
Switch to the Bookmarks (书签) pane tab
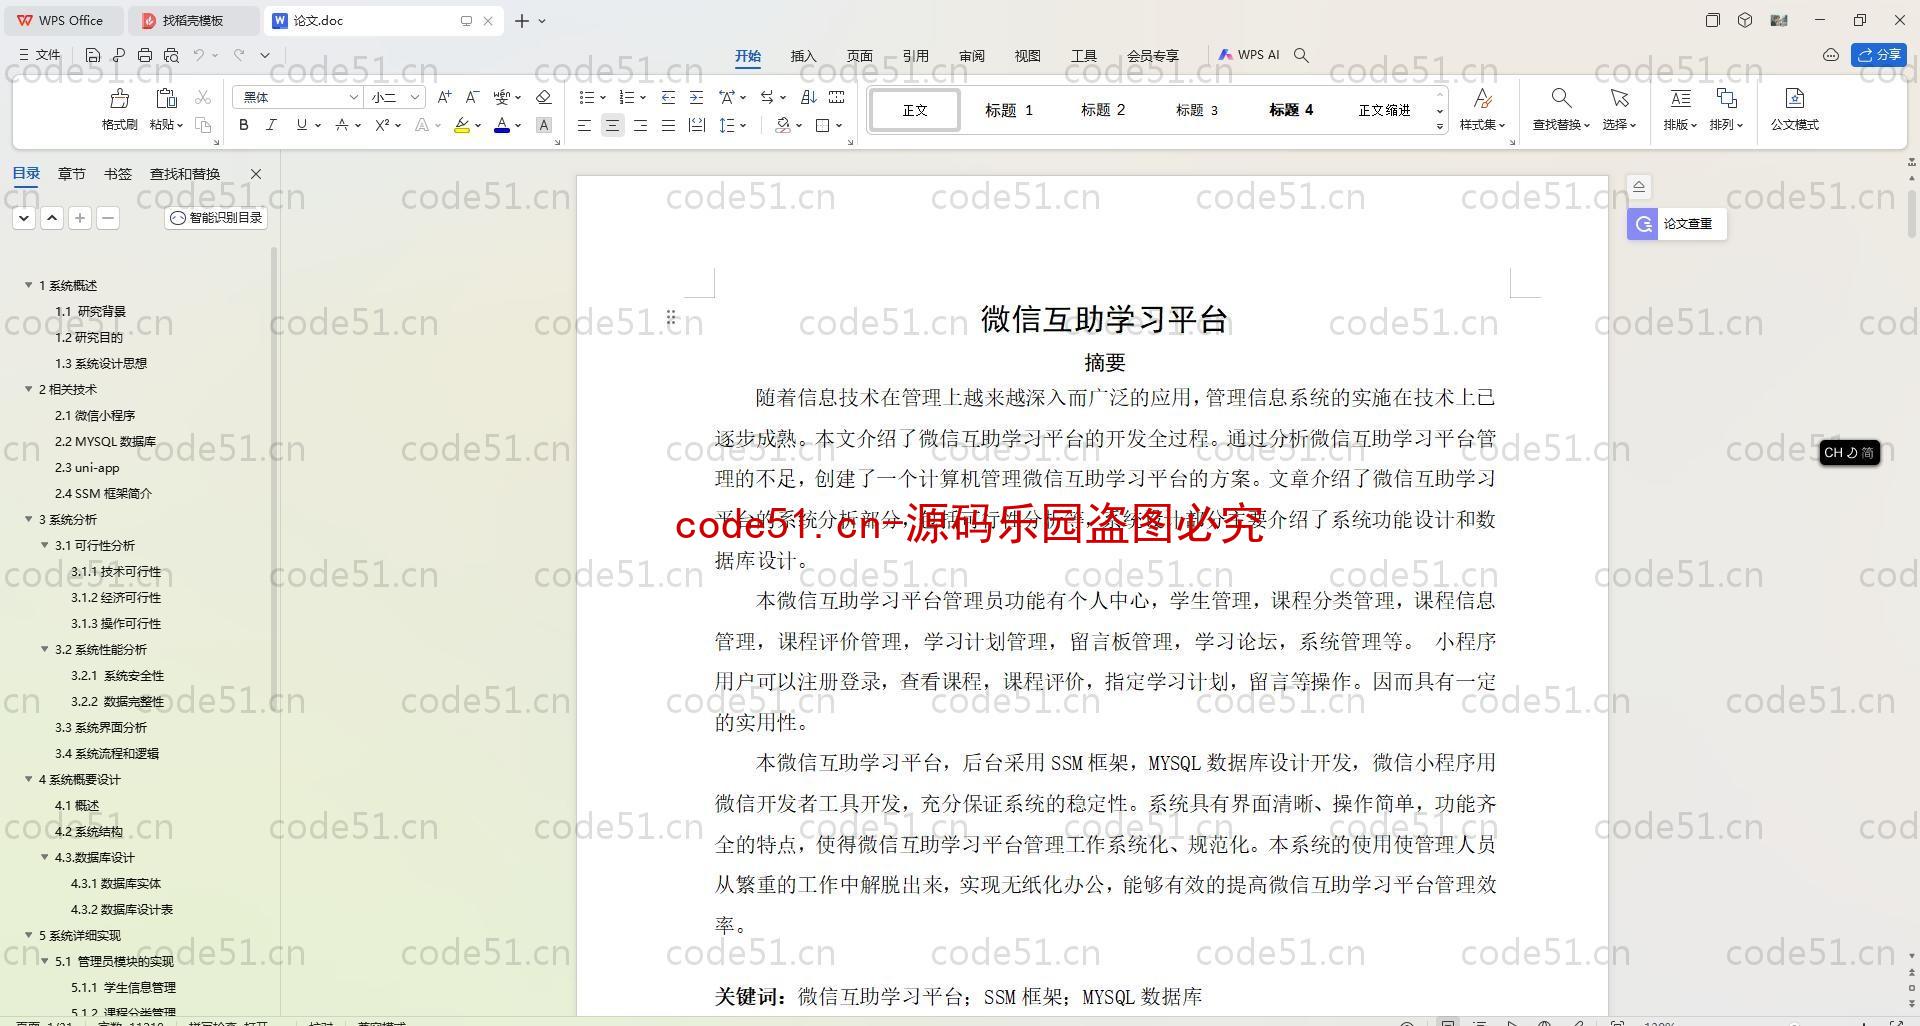pos(117,174)
